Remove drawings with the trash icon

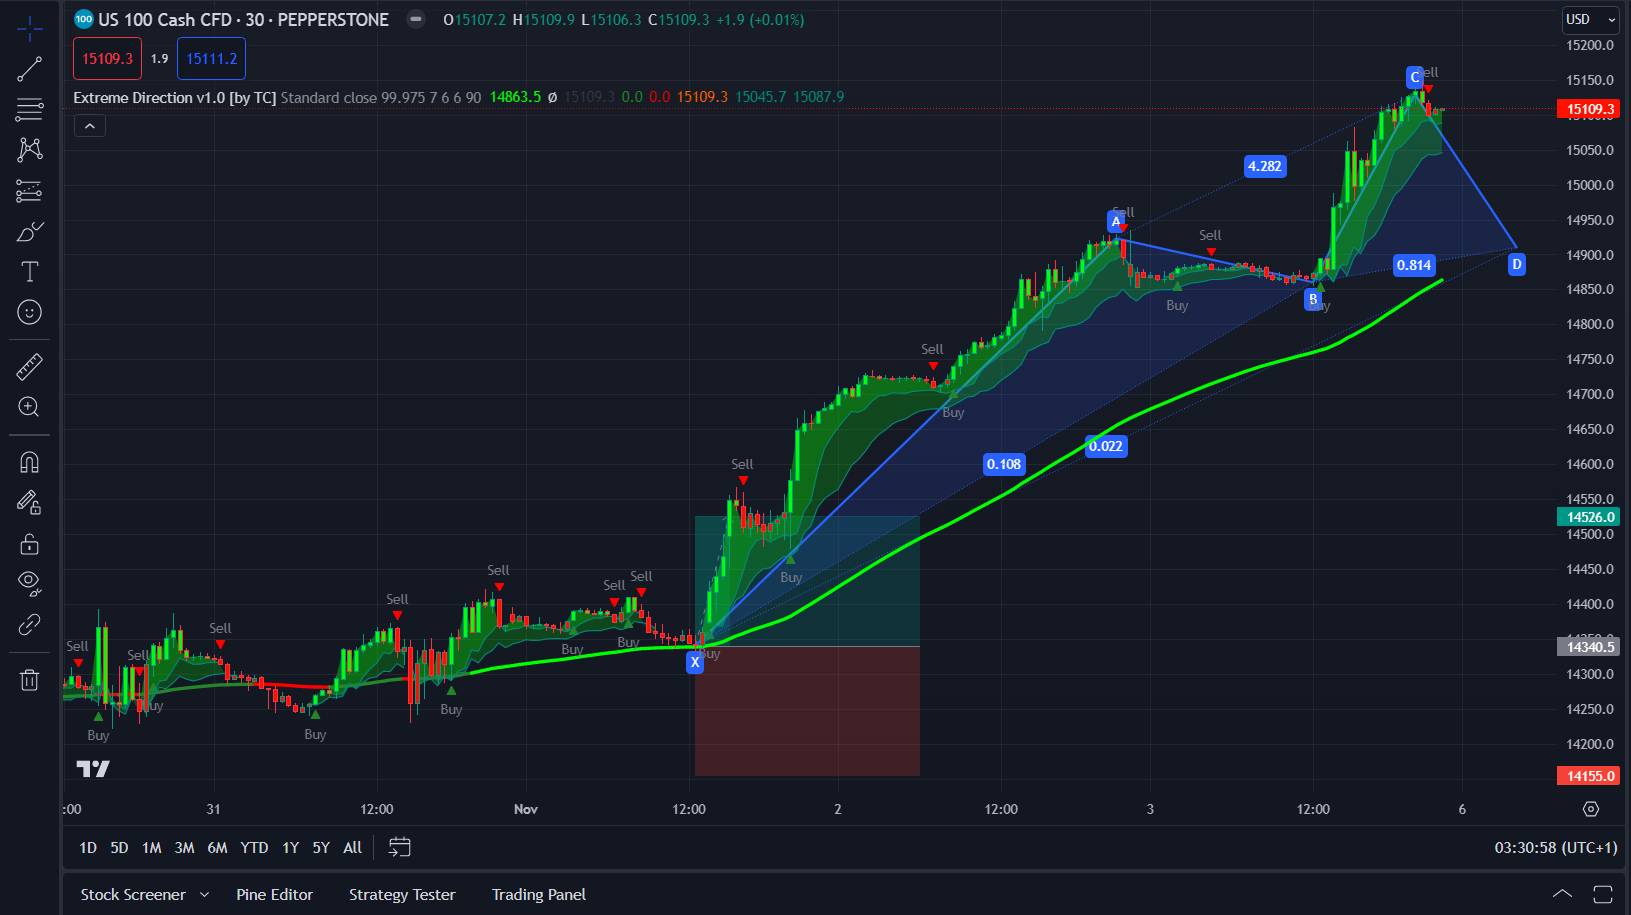(29, 680)
